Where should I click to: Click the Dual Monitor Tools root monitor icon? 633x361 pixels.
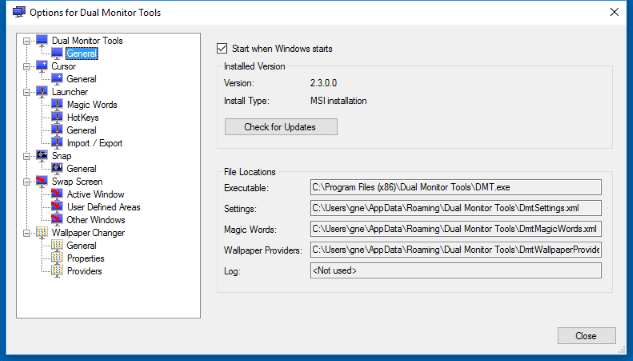[42, 40]
